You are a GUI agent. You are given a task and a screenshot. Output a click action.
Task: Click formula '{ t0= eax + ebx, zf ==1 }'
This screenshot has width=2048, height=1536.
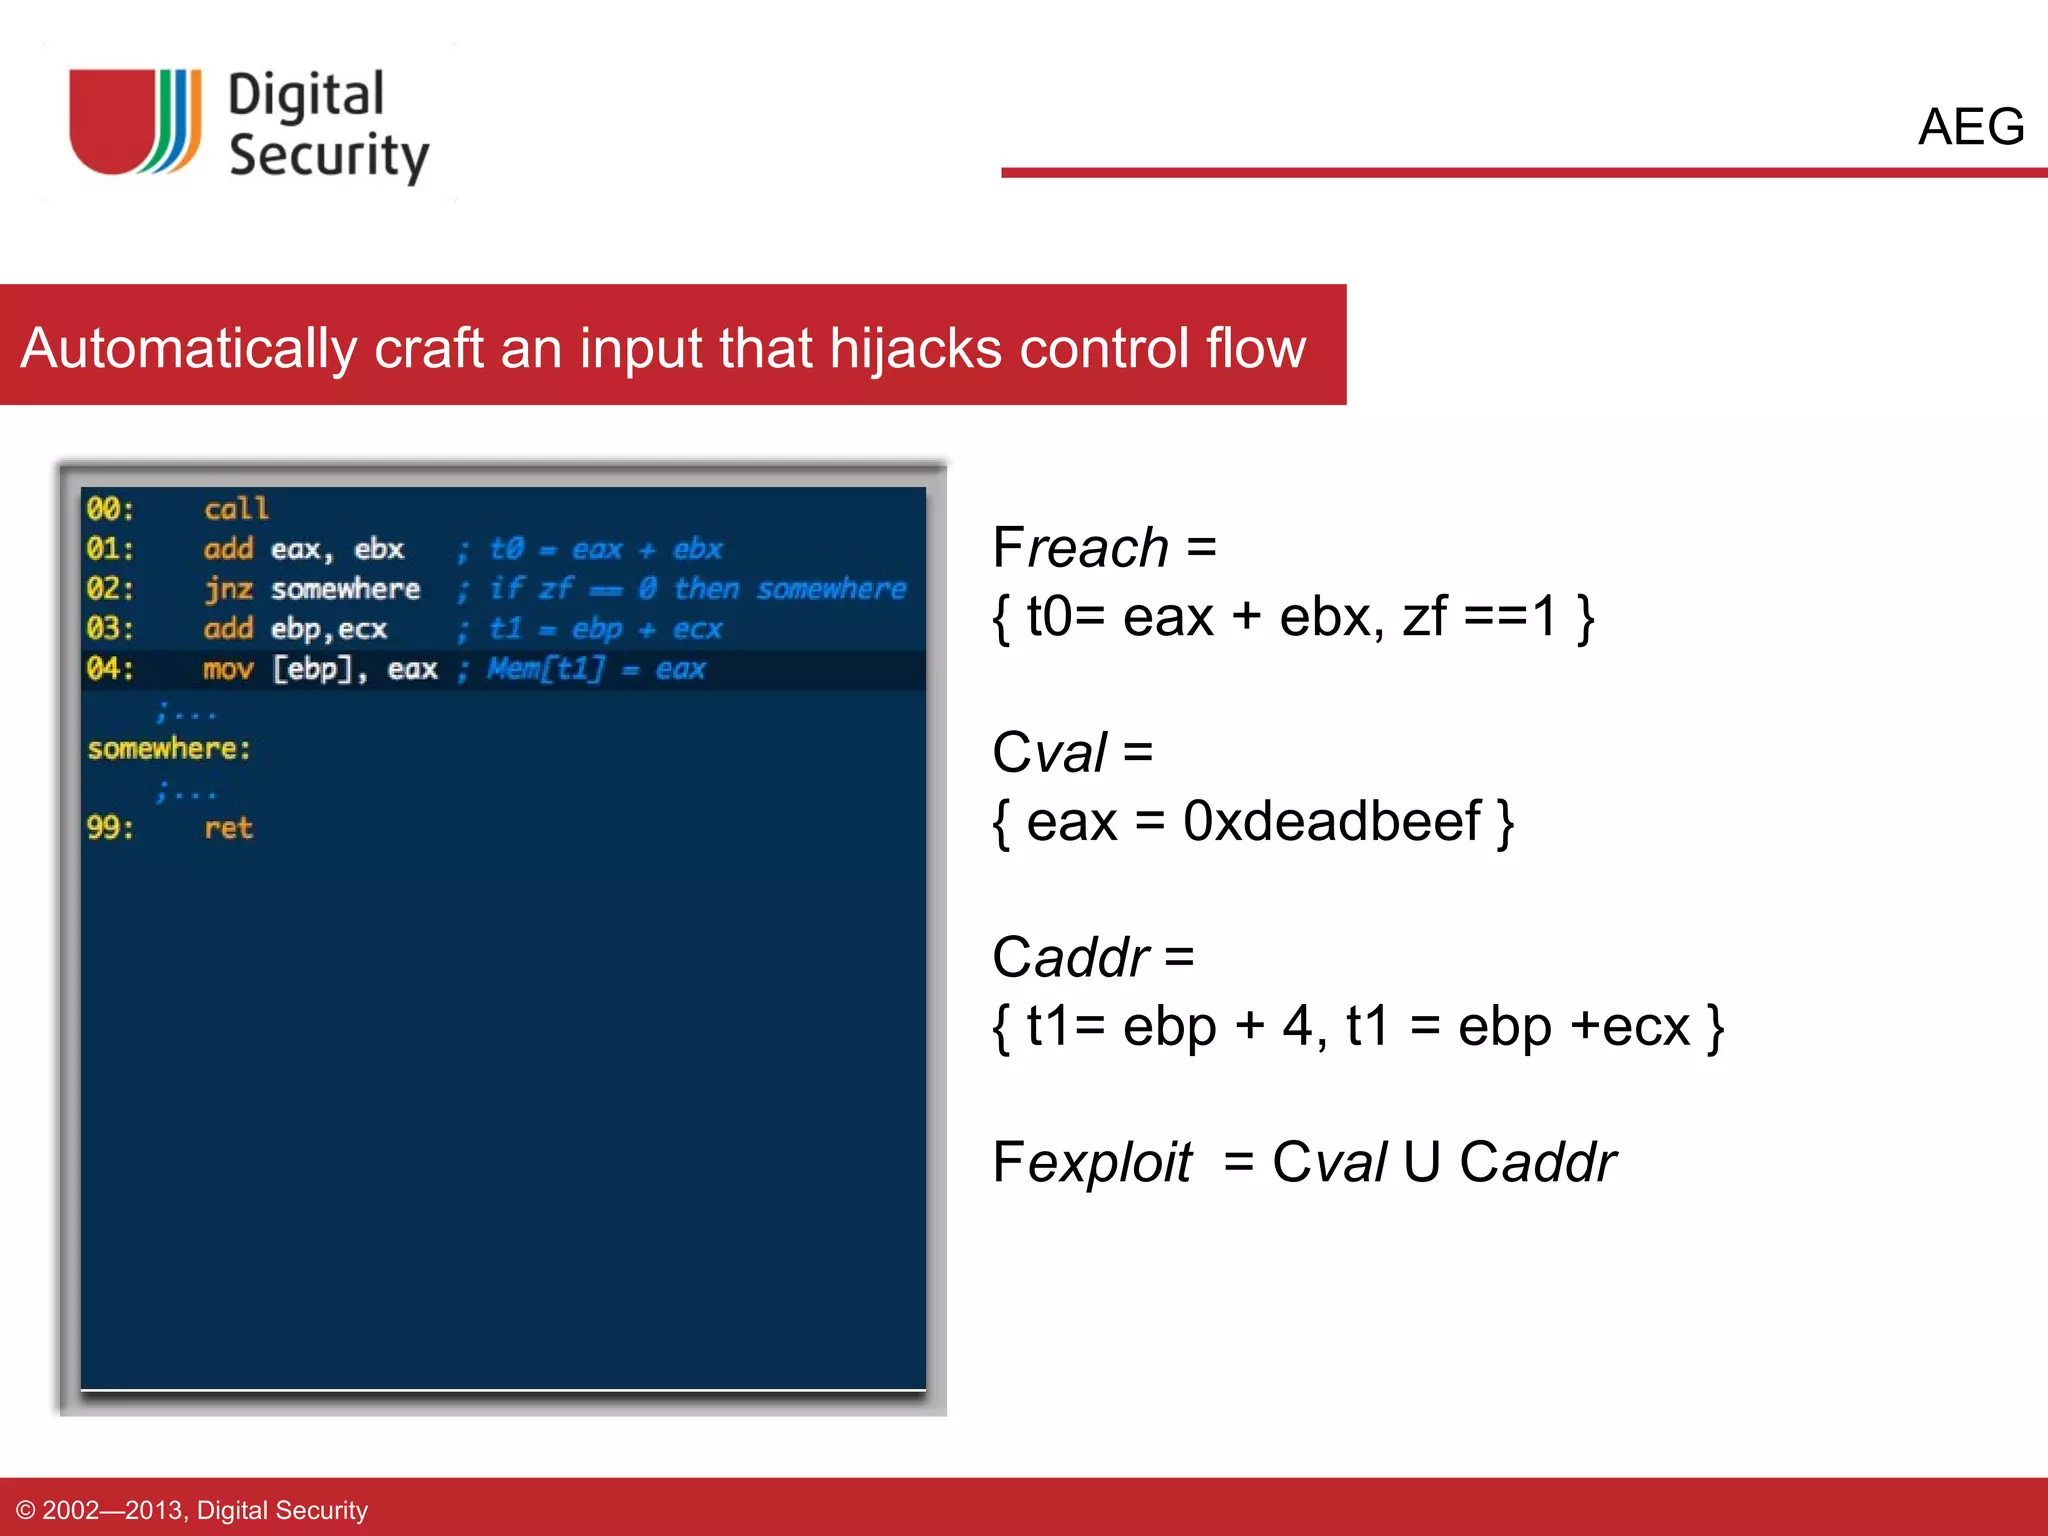(x=1292, y=617)
